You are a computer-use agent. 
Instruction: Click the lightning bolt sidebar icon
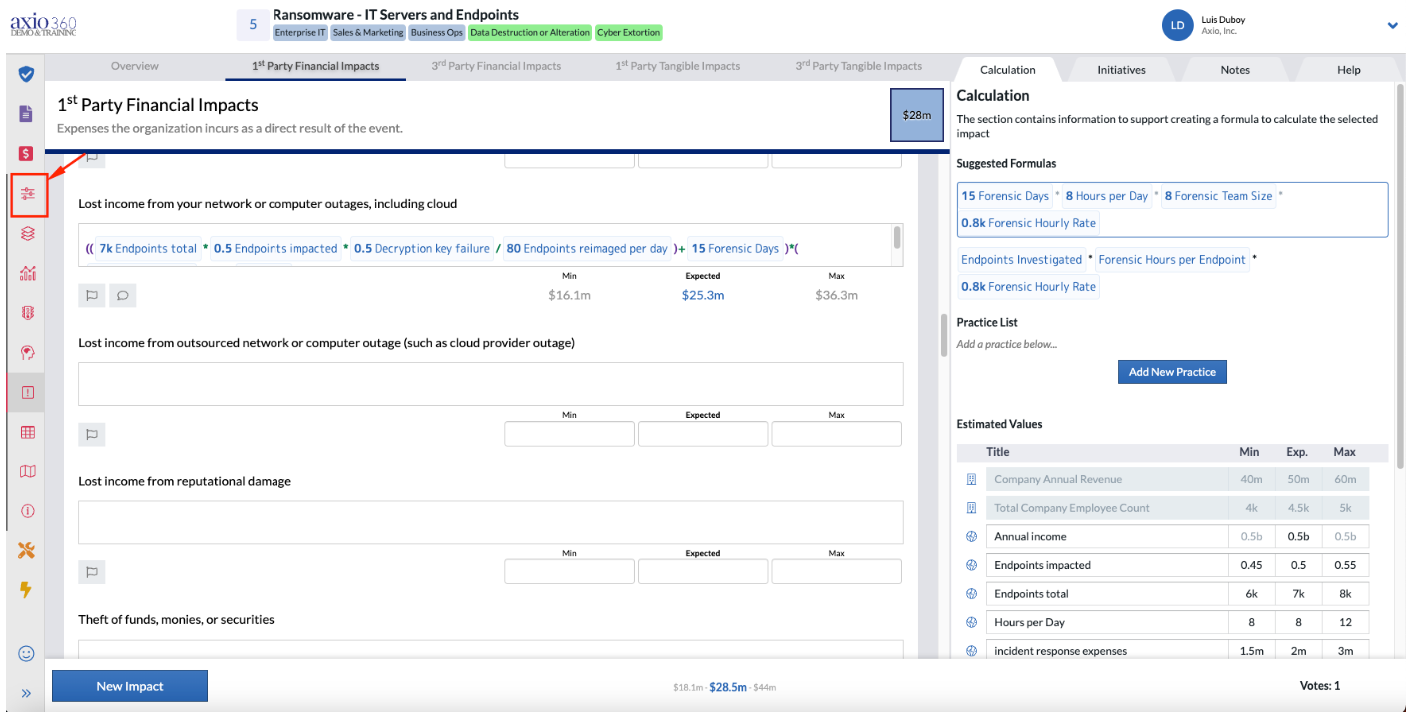click(x=27, y=590)
